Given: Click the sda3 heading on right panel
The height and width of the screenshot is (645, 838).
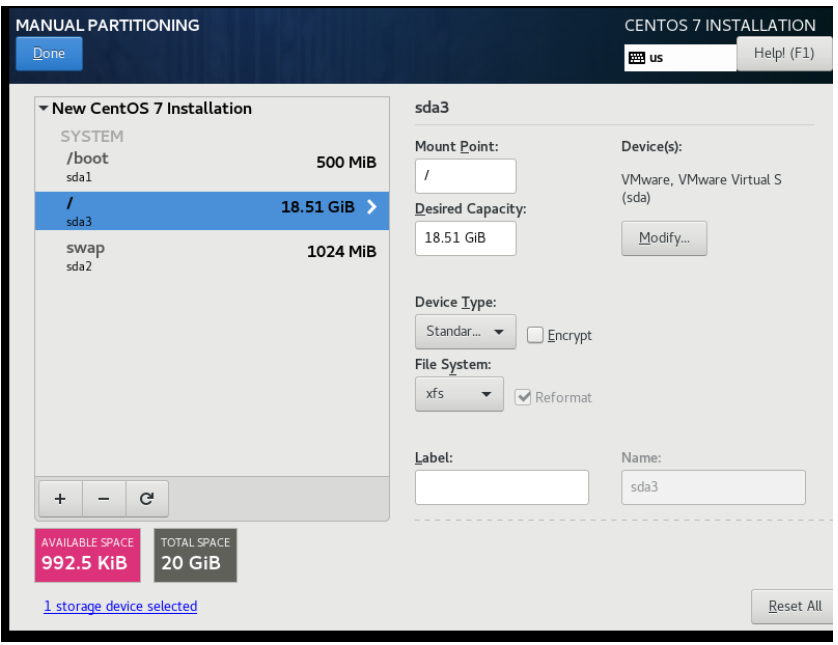Looking at the screenshot, I should [432, 107].
